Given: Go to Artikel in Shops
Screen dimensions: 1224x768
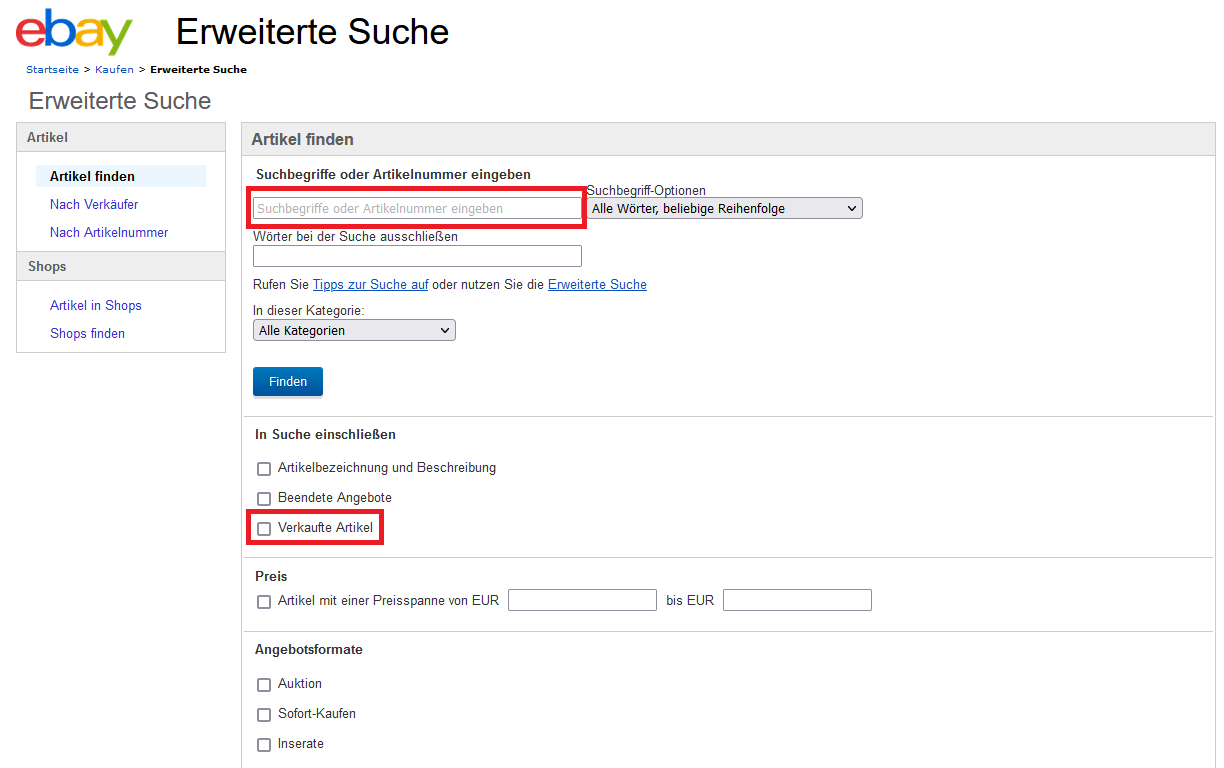Looking at the screenshot, I should point(96,306).
